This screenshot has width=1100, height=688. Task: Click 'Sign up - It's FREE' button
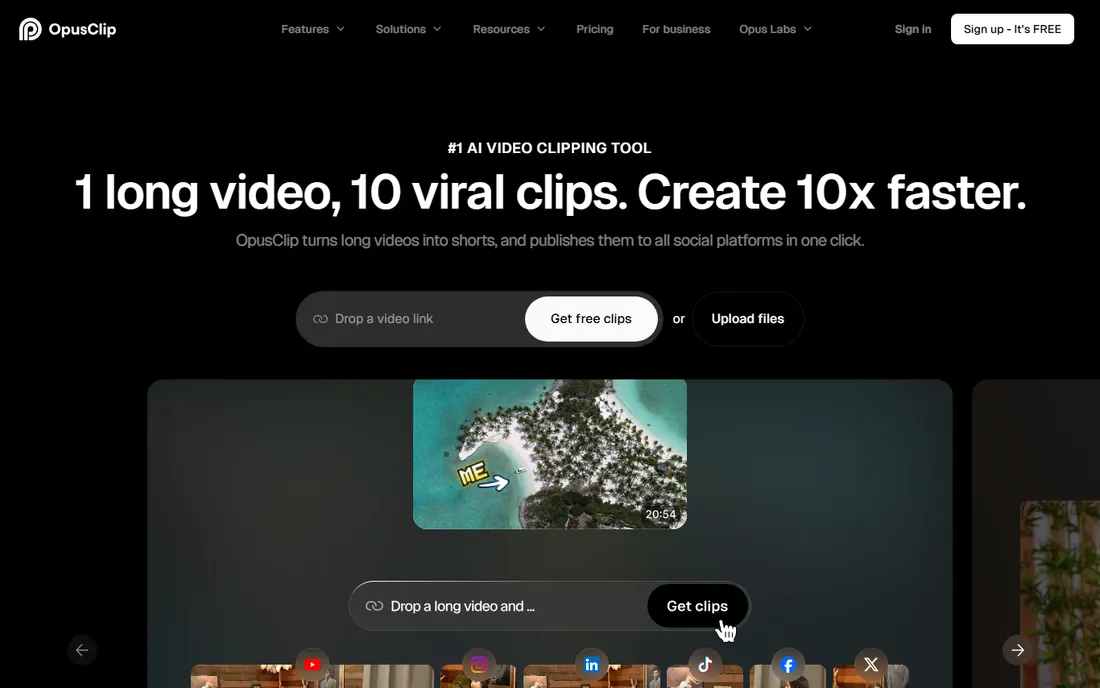coord(1012,29)
